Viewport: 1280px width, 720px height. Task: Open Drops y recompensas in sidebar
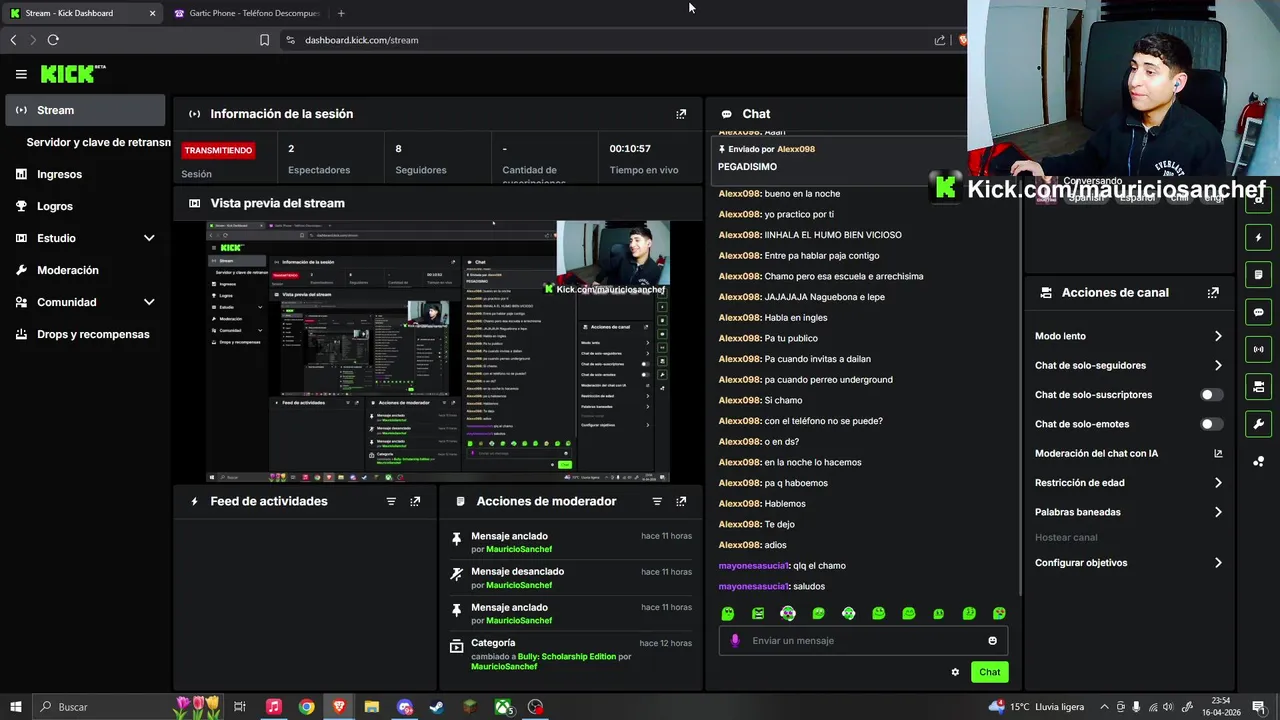click(85, 334)
